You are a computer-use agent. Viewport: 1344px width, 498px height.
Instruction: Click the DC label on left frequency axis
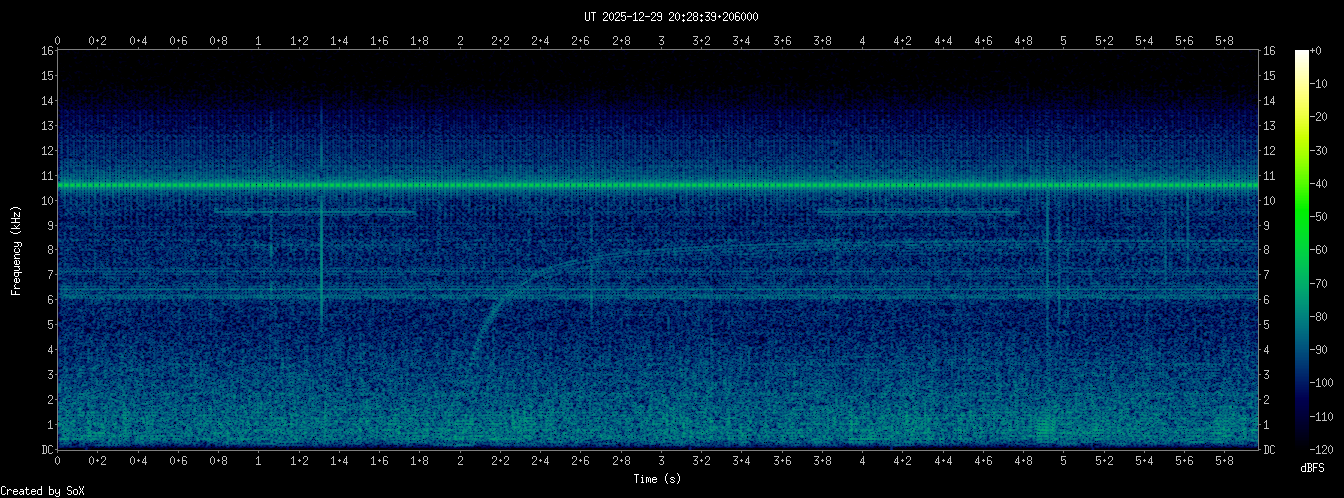47,449
